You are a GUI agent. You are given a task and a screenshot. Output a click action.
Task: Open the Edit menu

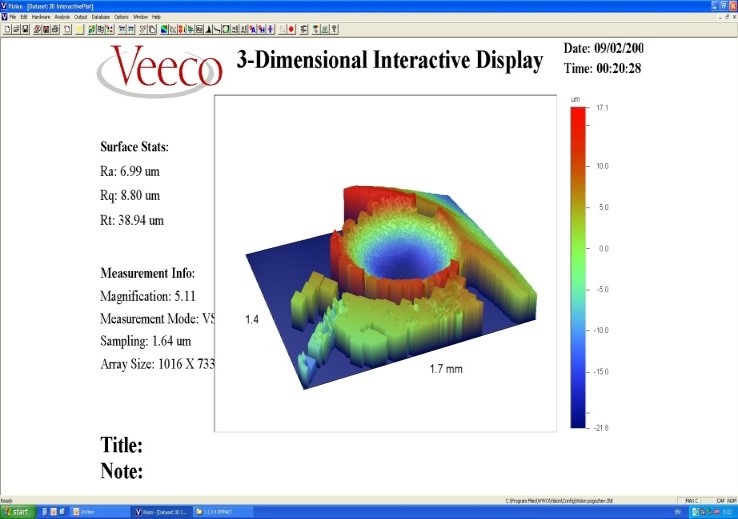(24, 17)
